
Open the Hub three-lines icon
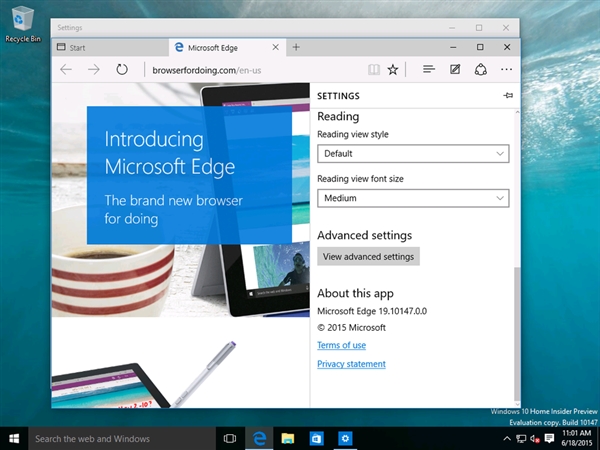click(429, 69)
